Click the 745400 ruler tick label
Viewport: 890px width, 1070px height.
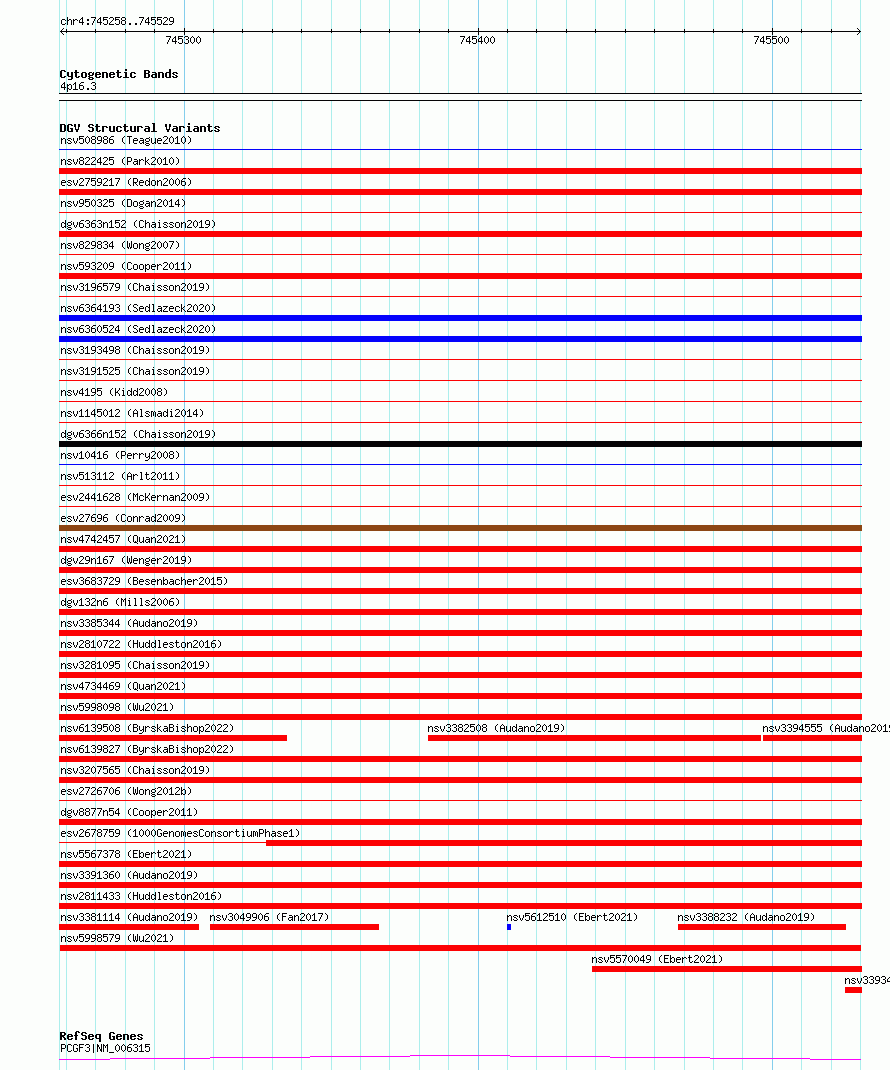pos(478,40)
